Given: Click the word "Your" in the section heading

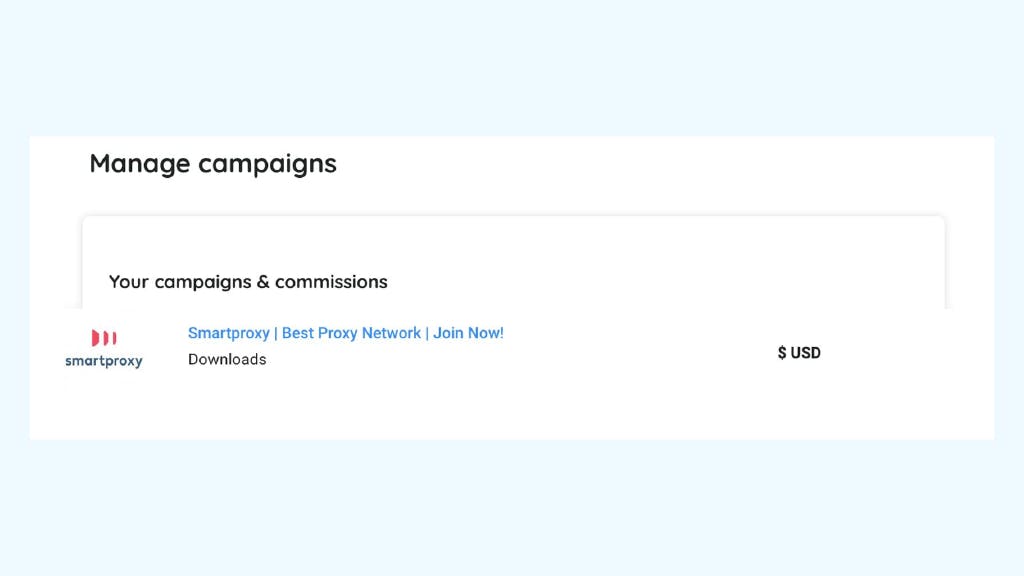Looking at the screenshot, I should pyautogui.click(x=129, y=281).
